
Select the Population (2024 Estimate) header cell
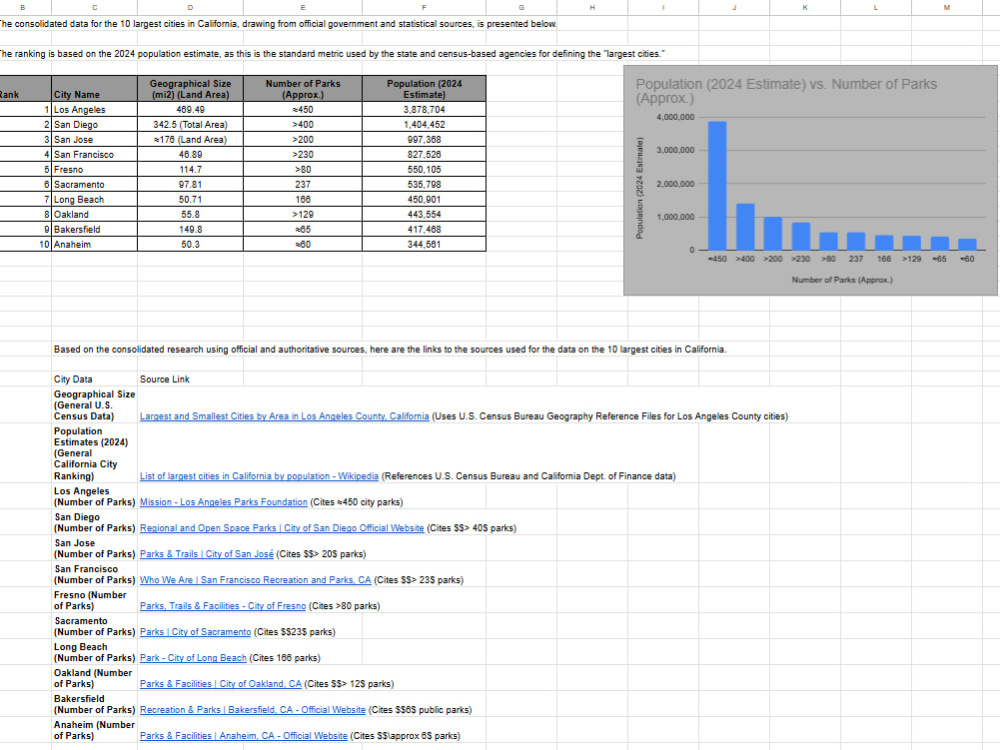(424, 89)
